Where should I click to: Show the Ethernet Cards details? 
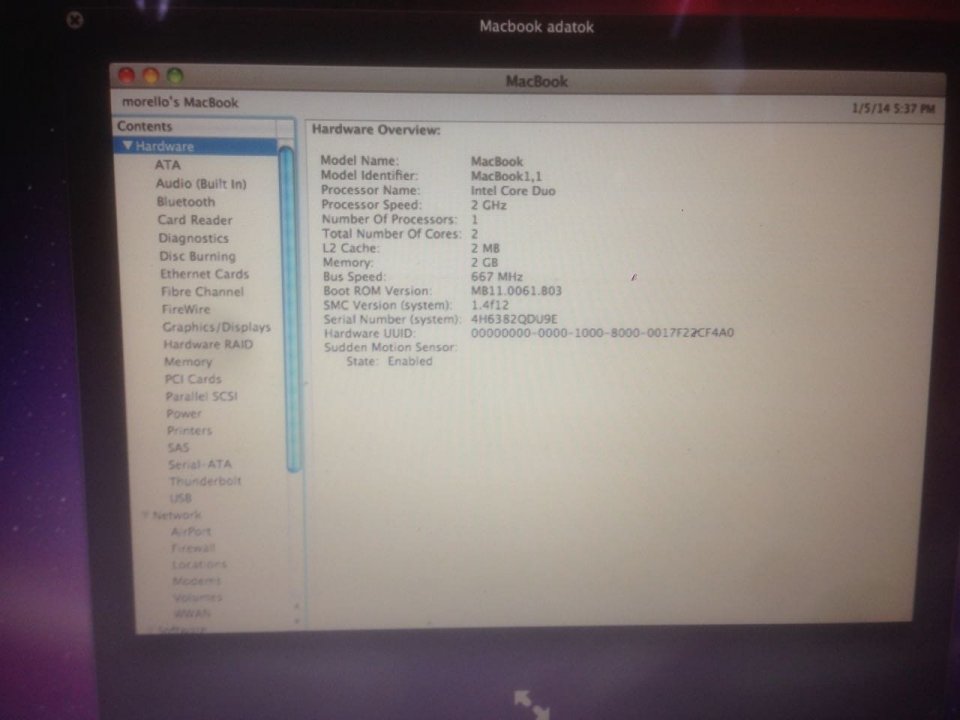click(x=204, y=274)
